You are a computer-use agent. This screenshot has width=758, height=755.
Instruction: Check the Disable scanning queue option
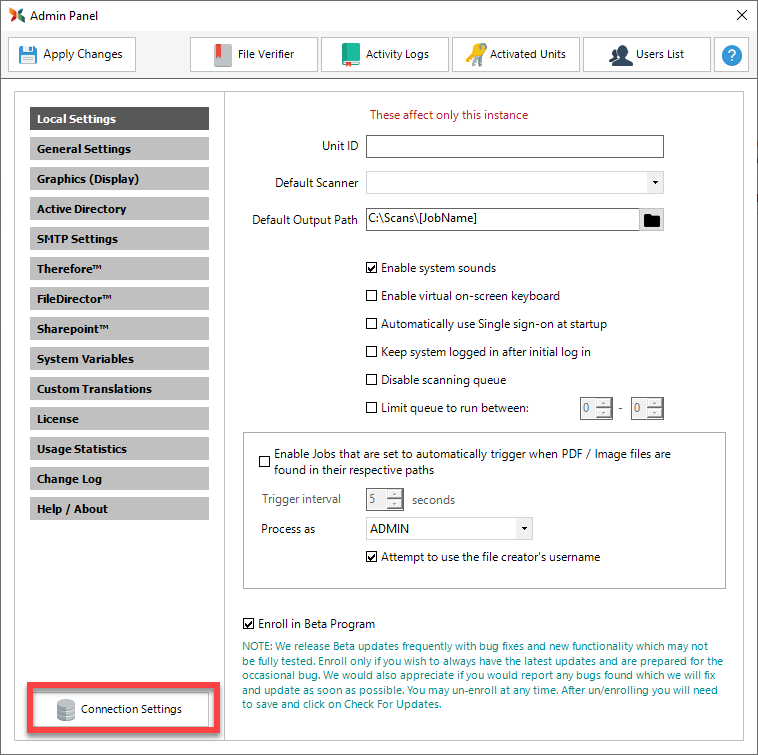[x=372, y=380]
